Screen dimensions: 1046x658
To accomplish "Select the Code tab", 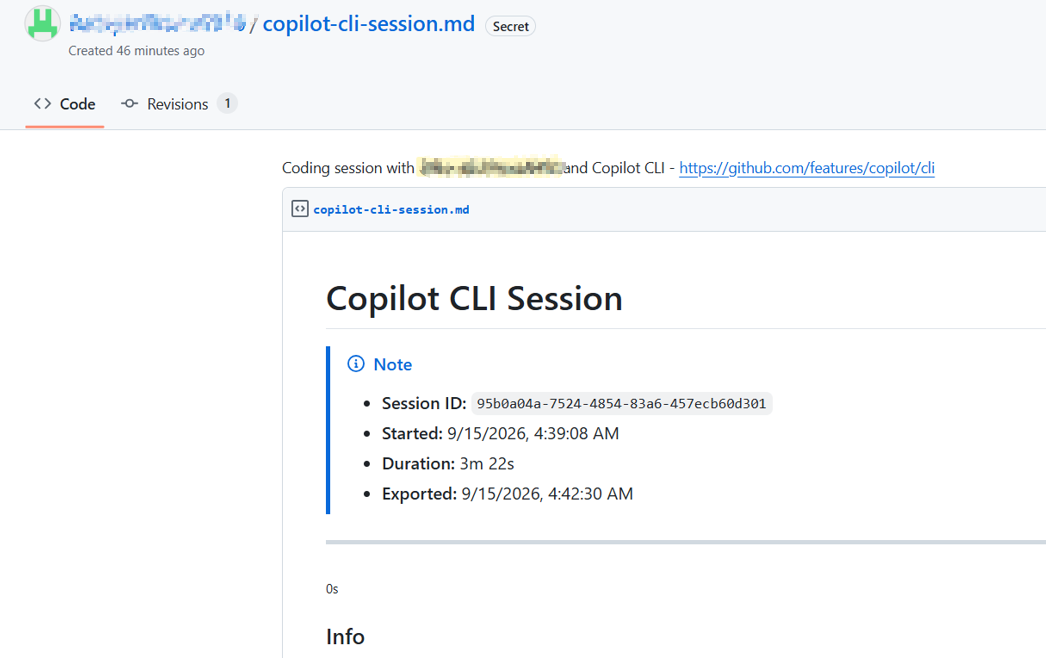I will [x=65, y=104].
